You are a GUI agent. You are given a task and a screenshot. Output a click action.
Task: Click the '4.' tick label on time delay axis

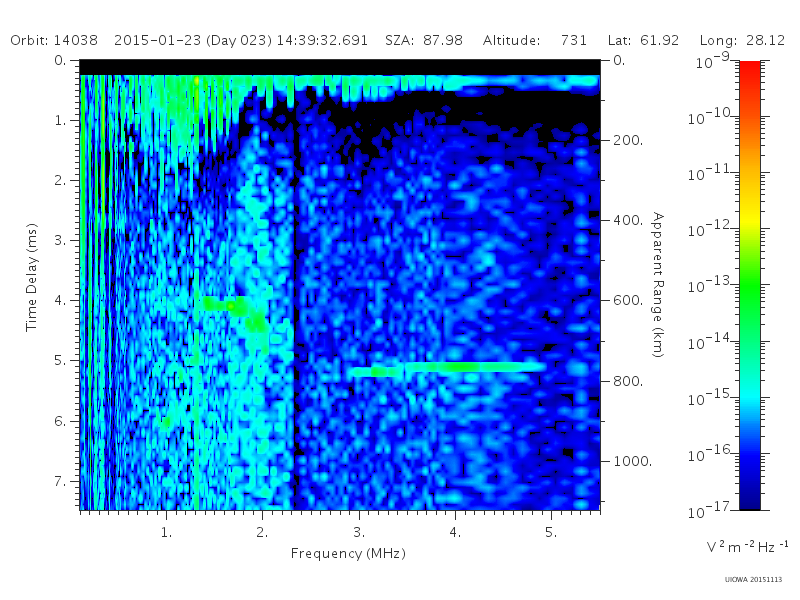tap(61, 300)
